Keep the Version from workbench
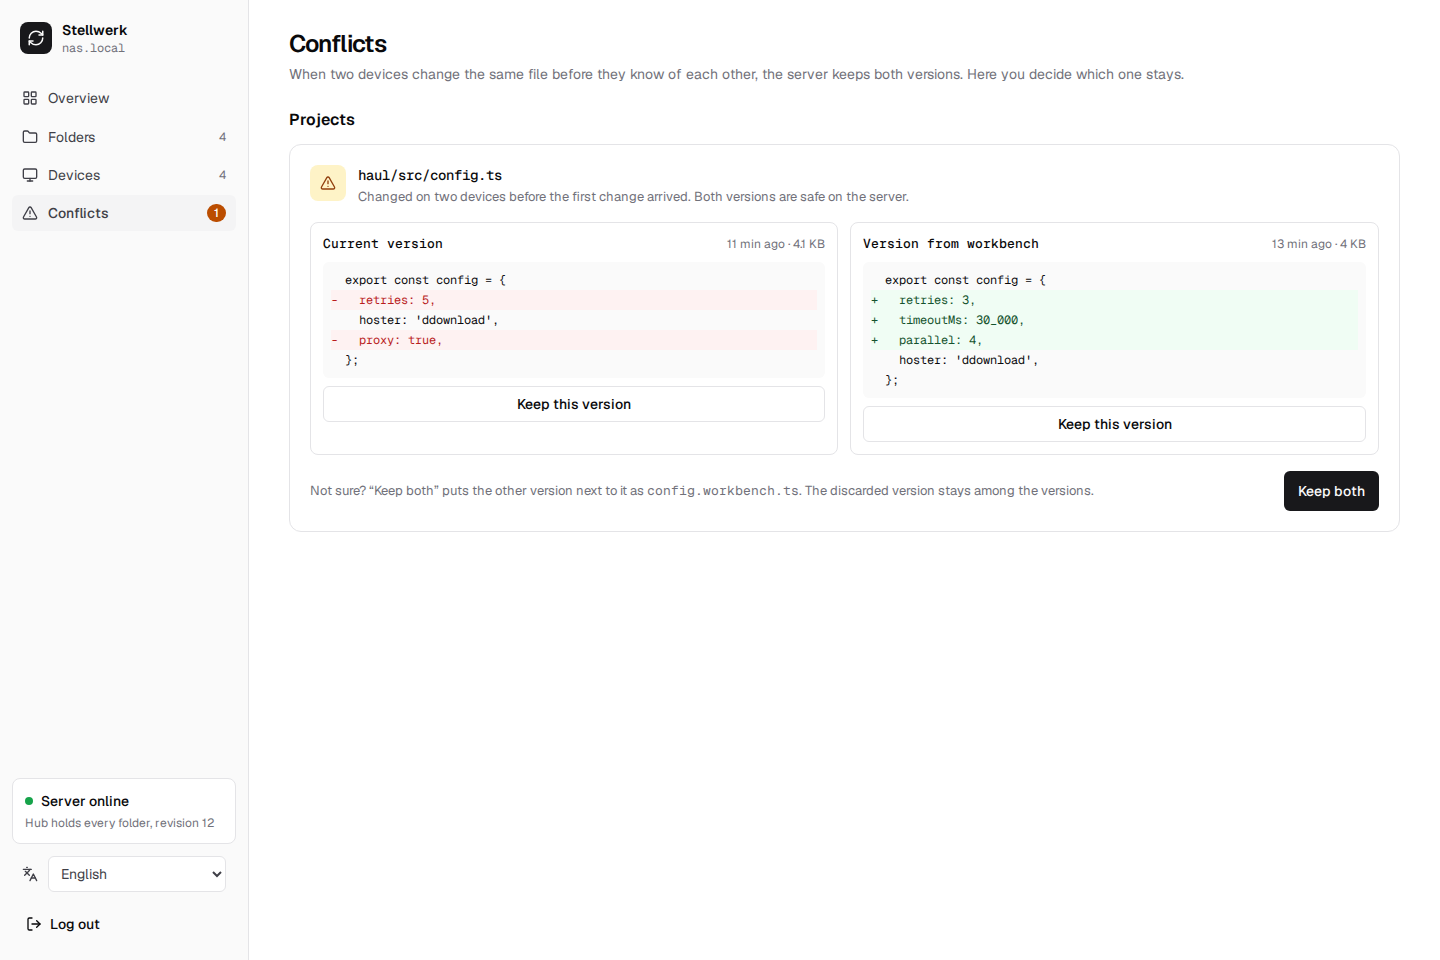The width and height of the screenshot is (1440, 960). (1114, 424)
